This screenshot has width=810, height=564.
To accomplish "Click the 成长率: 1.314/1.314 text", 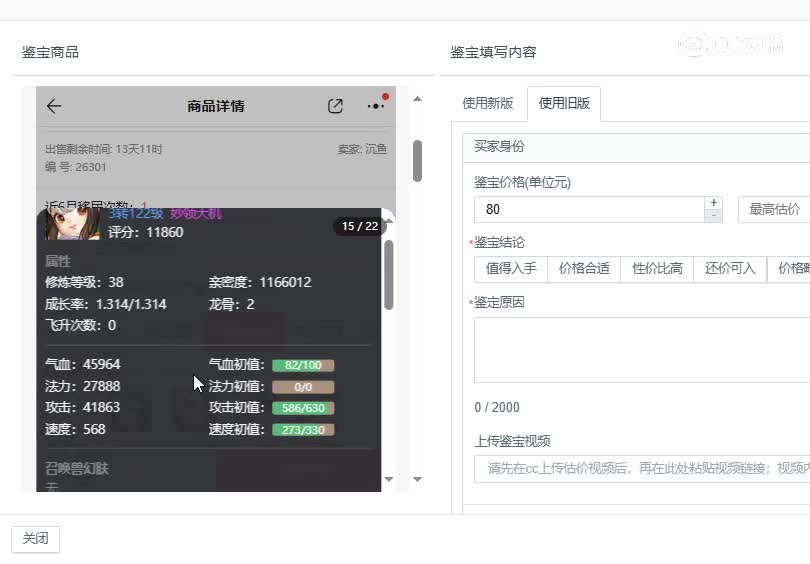I will tap(106, 304).
